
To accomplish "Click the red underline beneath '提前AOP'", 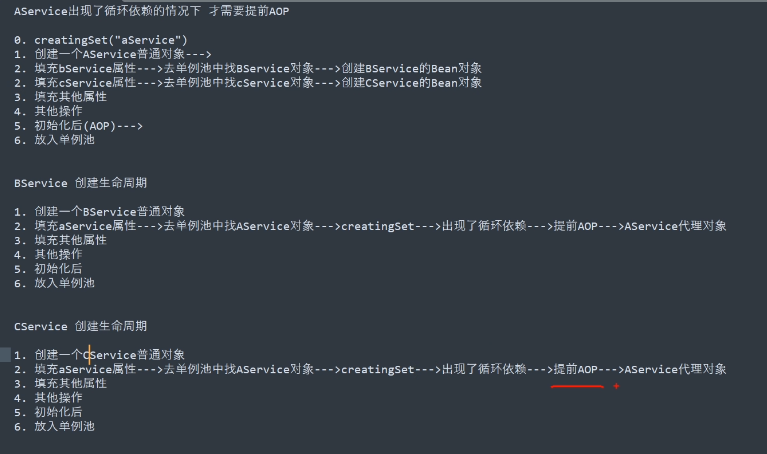I will [577, 386].
